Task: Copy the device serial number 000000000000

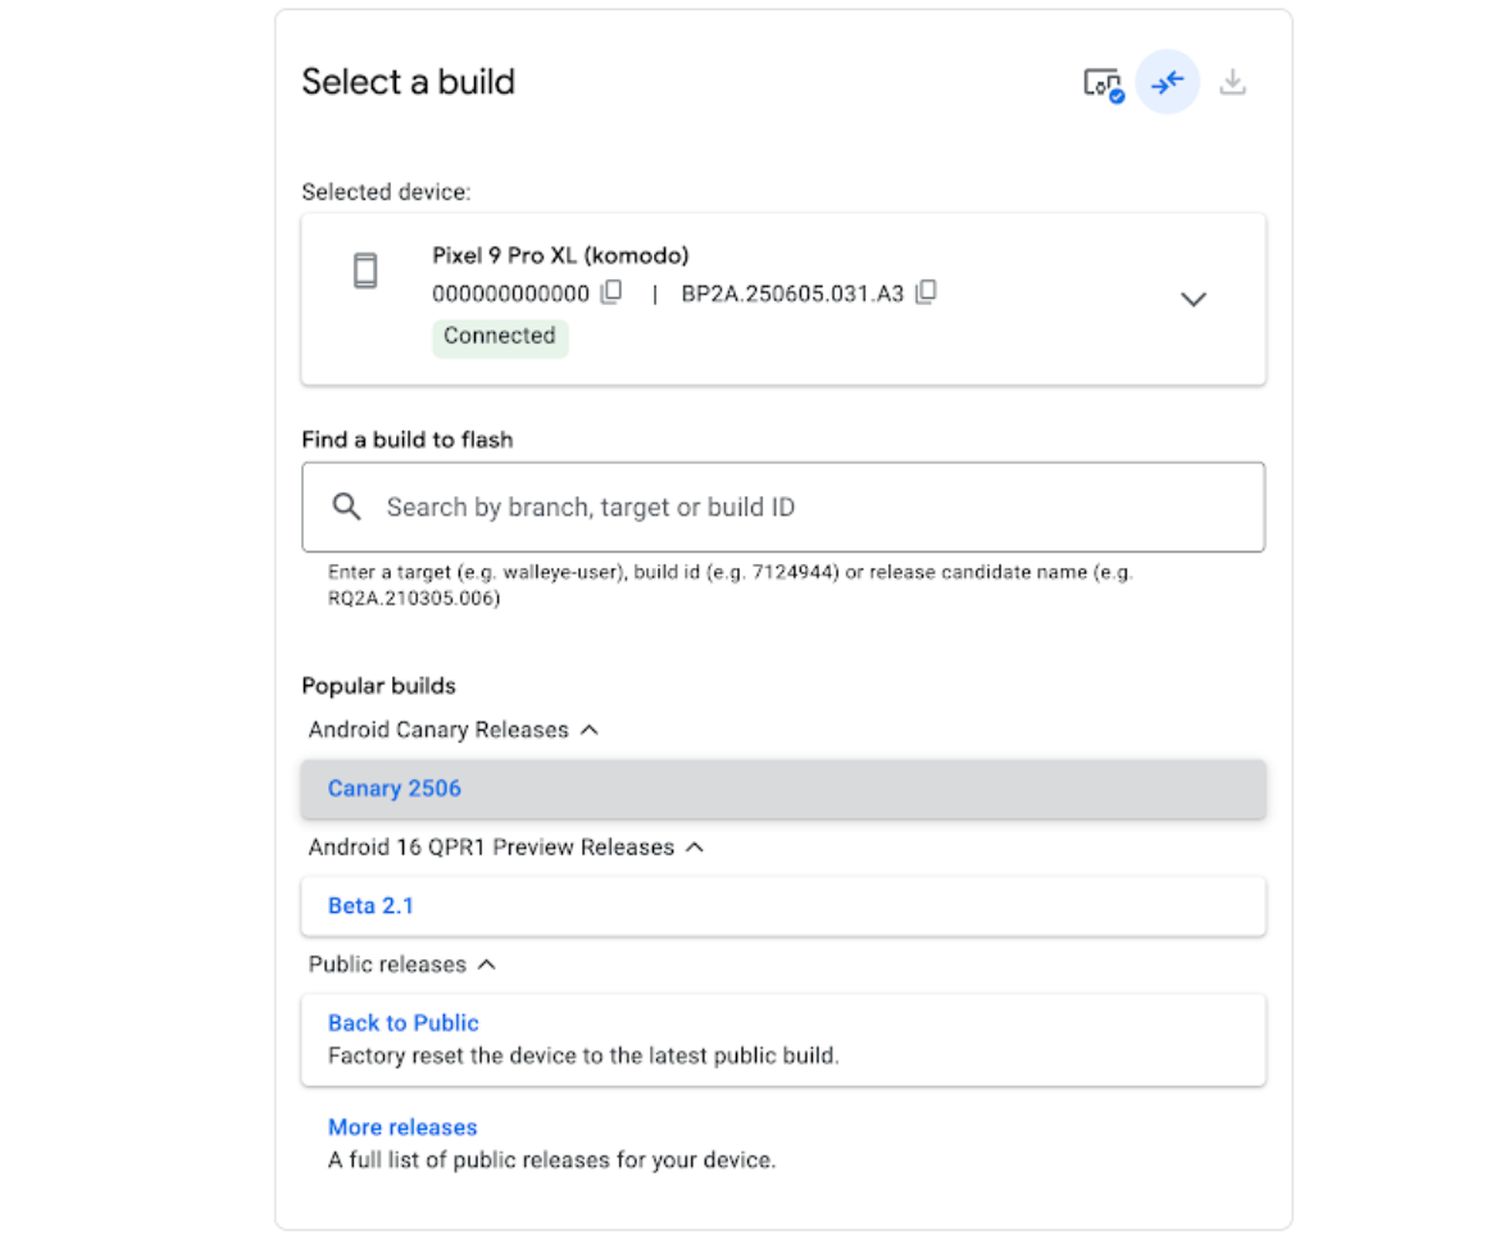Action: coord(611,292)
